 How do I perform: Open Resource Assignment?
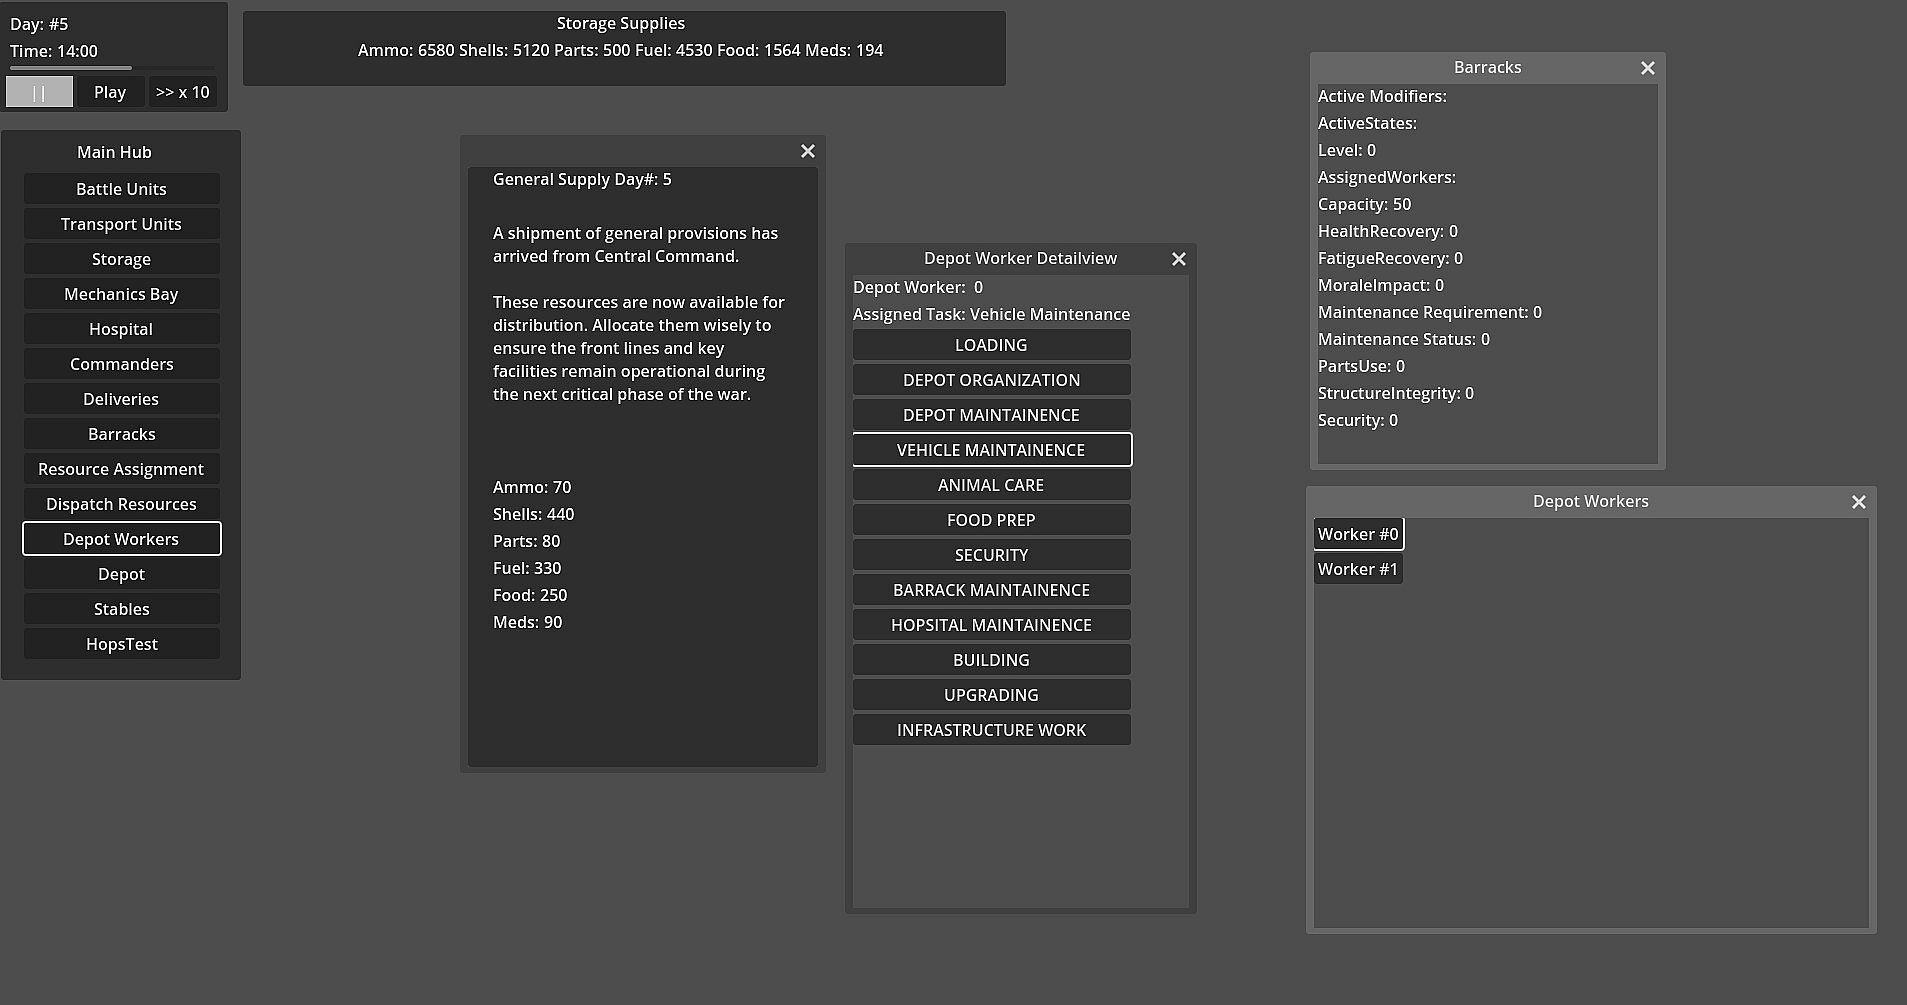(121, 469)
